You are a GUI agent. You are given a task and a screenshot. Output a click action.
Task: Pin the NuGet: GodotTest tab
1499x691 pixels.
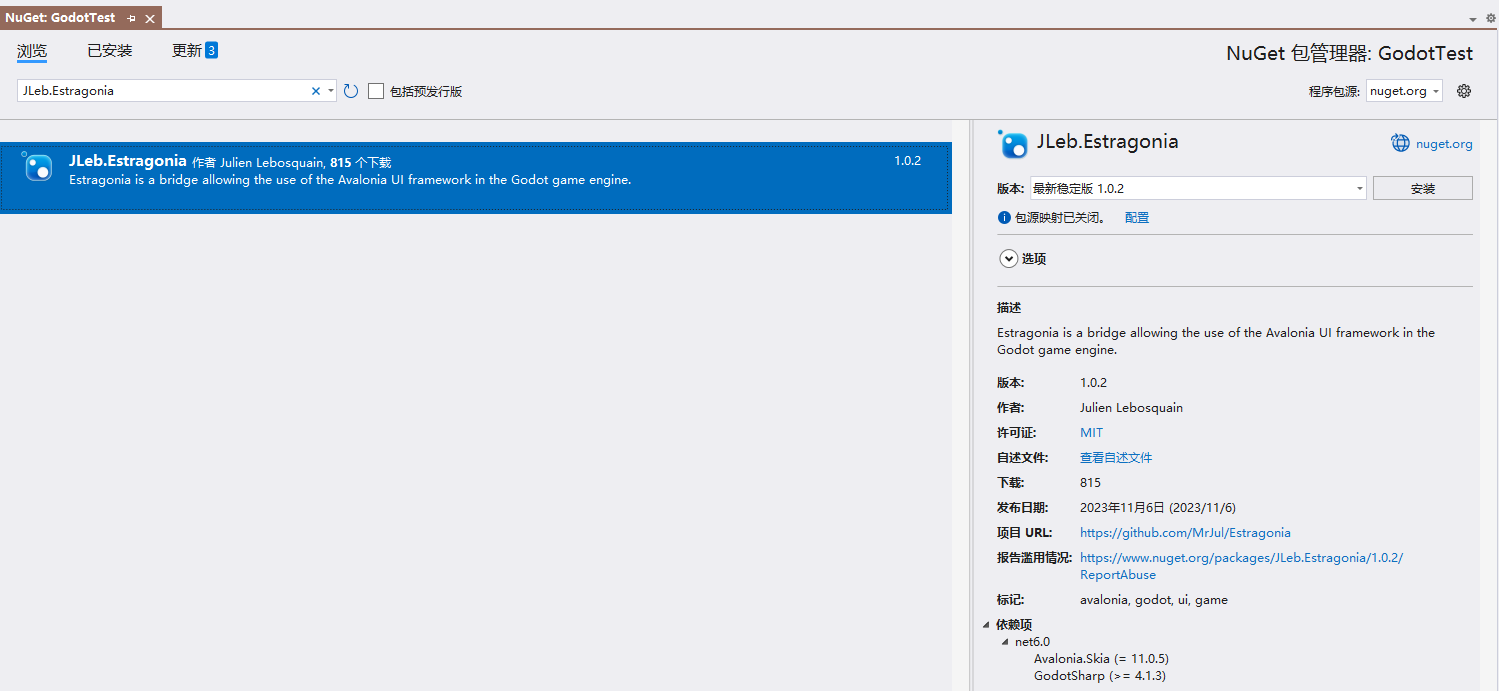[x=132, y=18]
